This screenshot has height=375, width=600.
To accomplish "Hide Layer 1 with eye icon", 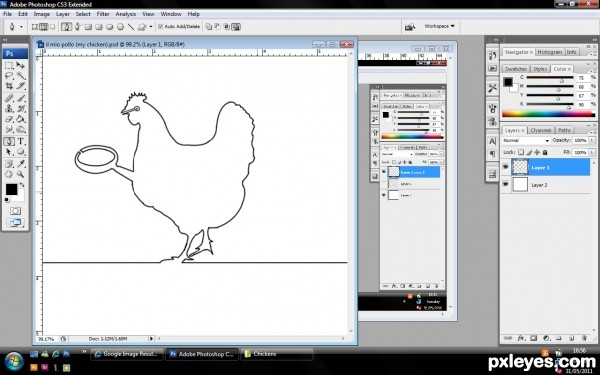I will (506, 167).
